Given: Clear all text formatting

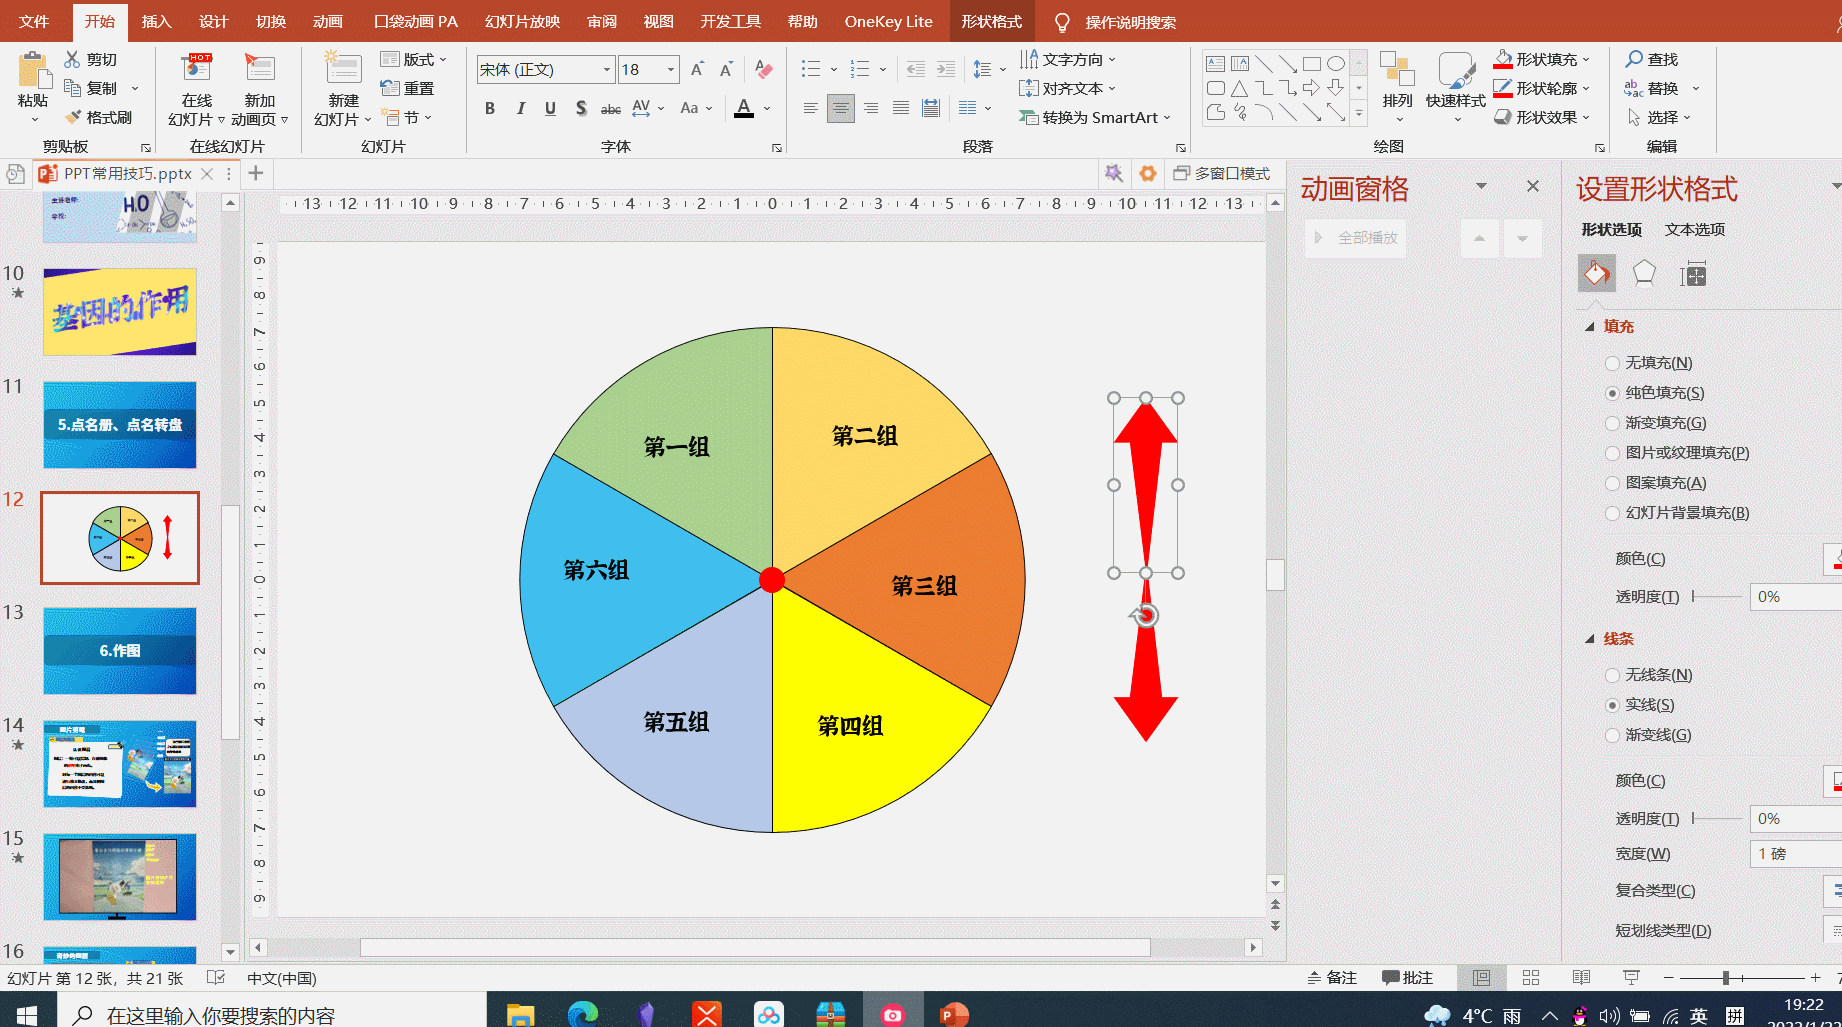Looking at the screenshot, I should pos(764,69).
